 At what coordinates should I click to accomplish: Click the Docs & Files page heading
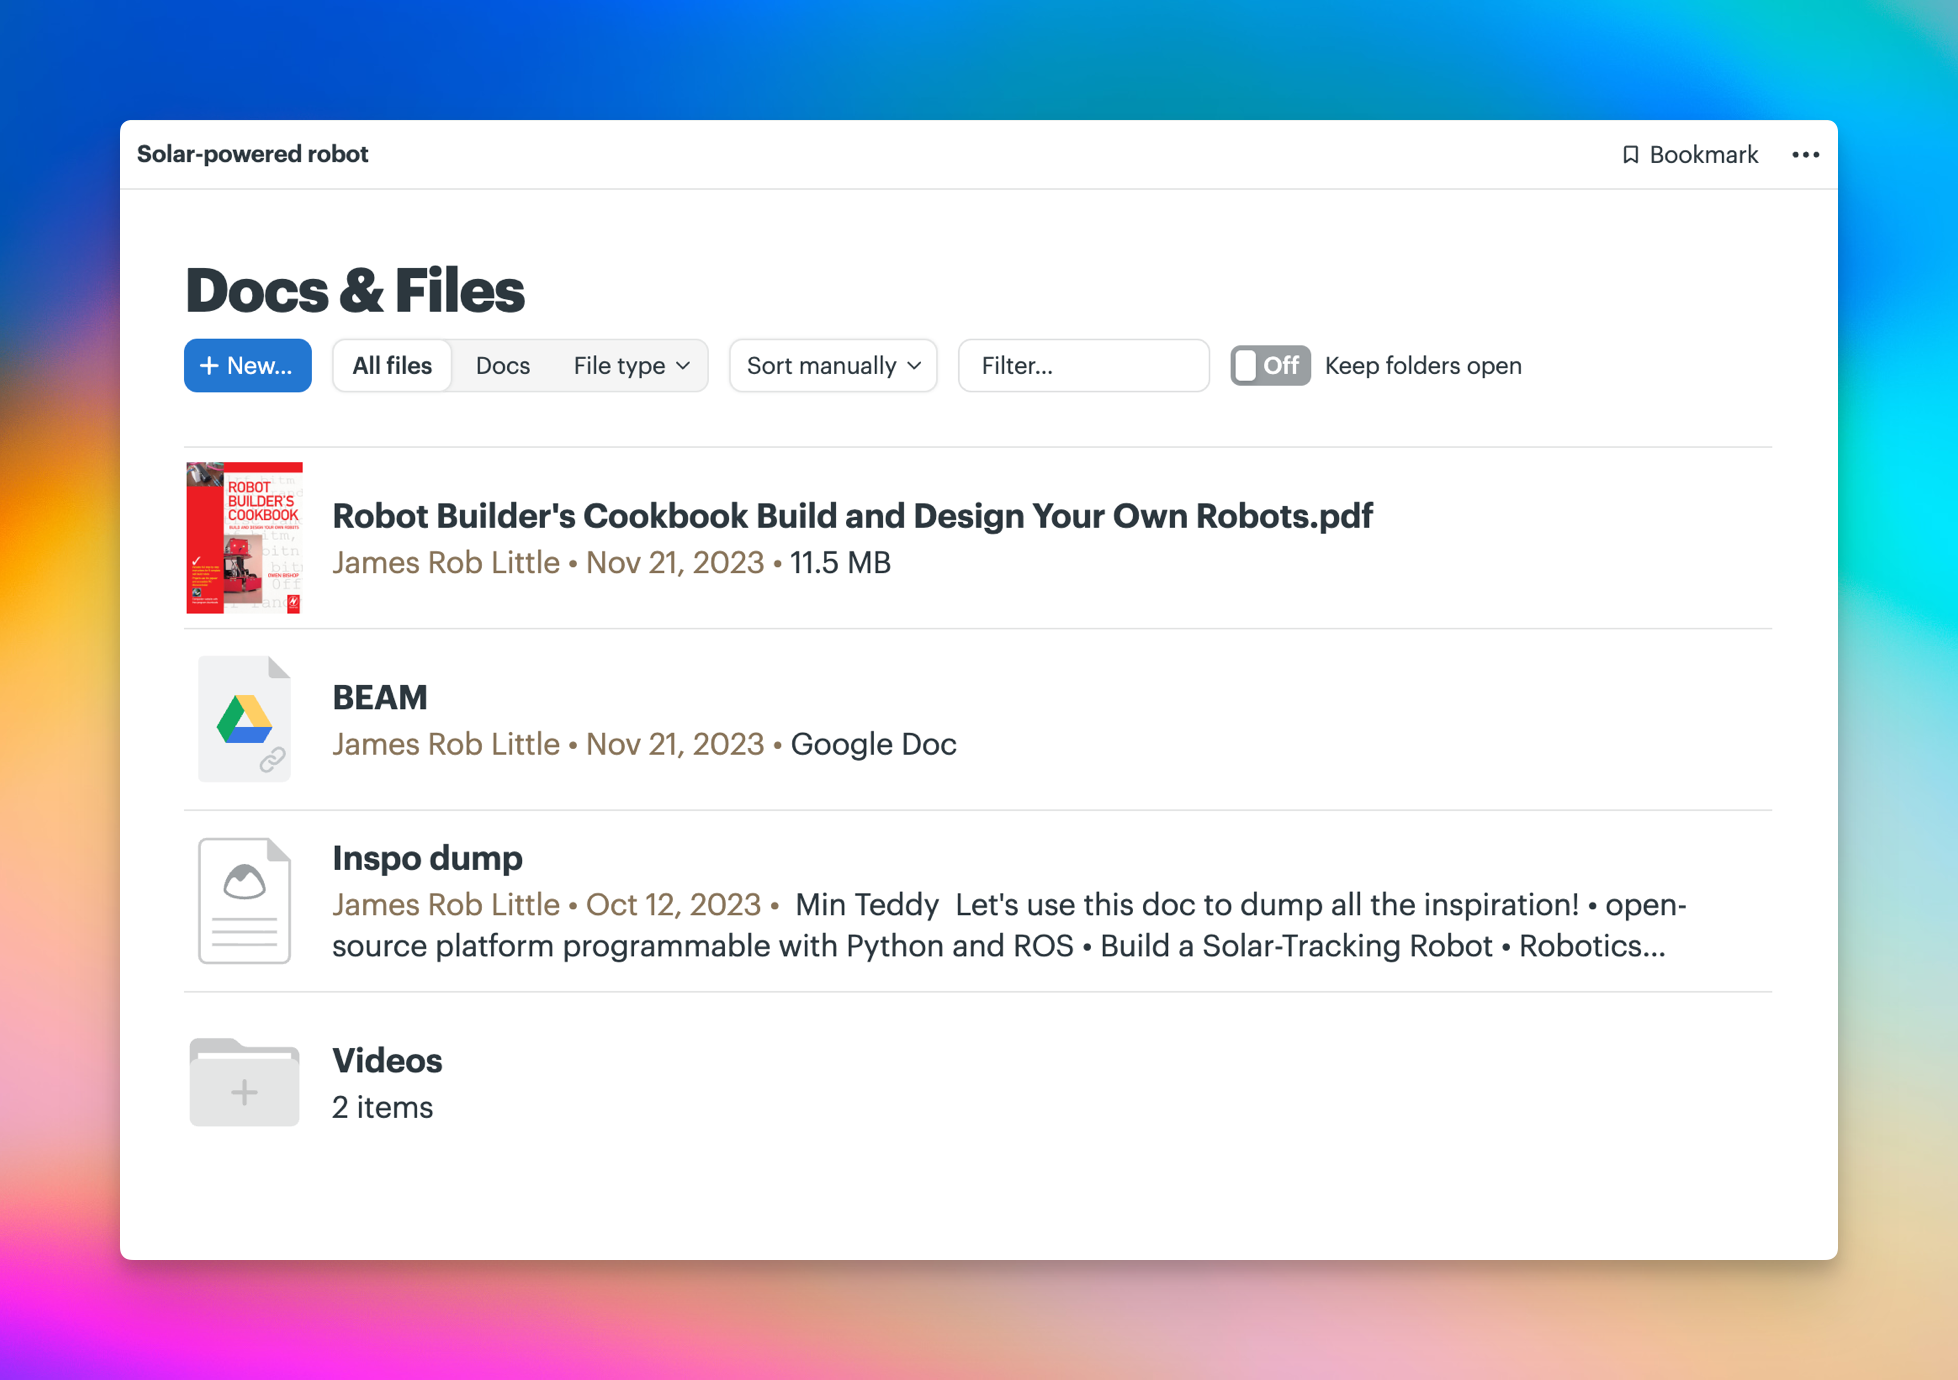(355, 291)
